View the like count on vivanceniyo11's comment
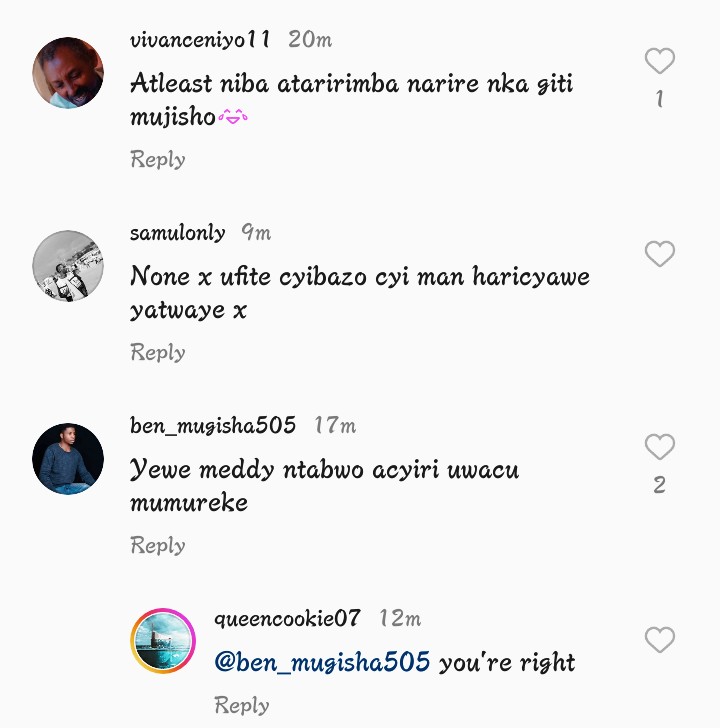The image size is (720, 728). 659,99
